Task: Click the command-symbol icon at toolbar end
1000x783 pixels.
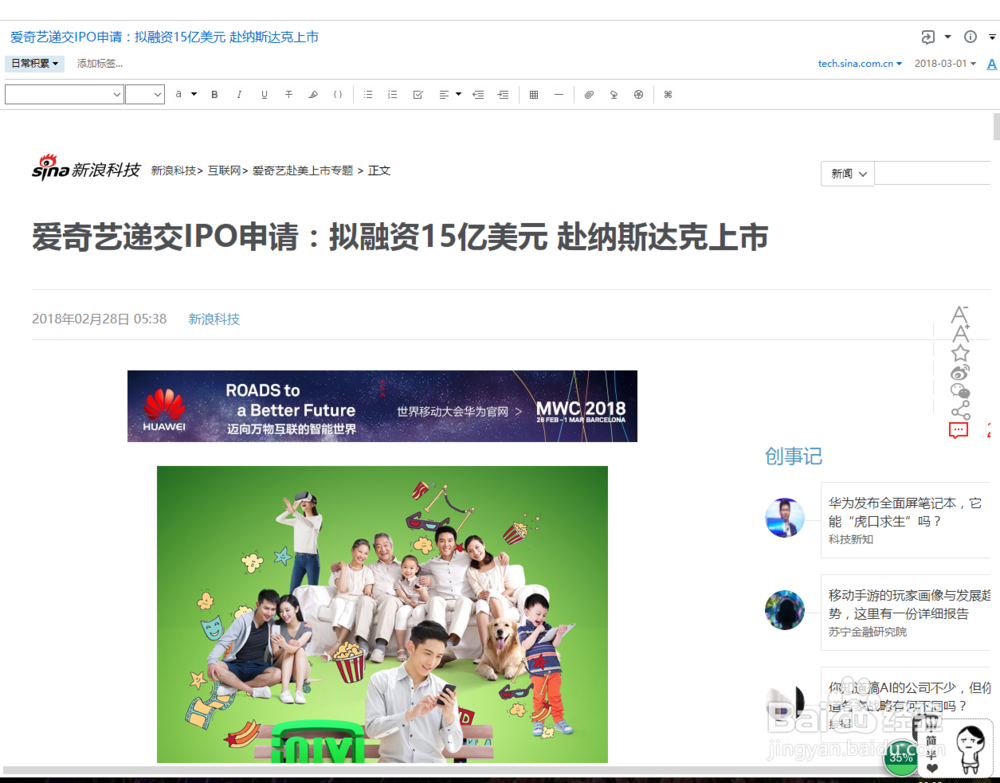Action: coord(668,94)
